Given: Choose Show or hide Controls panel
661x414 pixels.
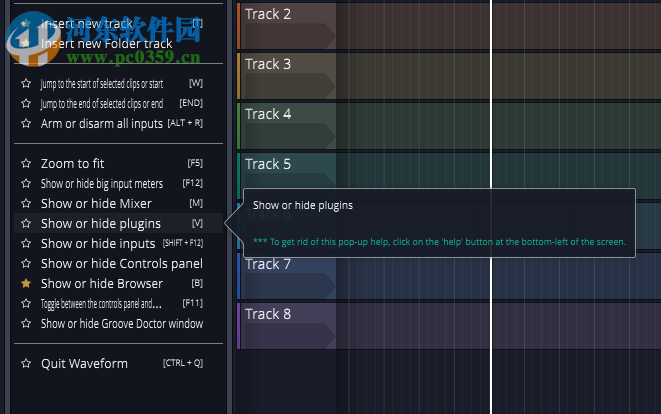Looking at the screenshot, I should (x=118, y=263).
